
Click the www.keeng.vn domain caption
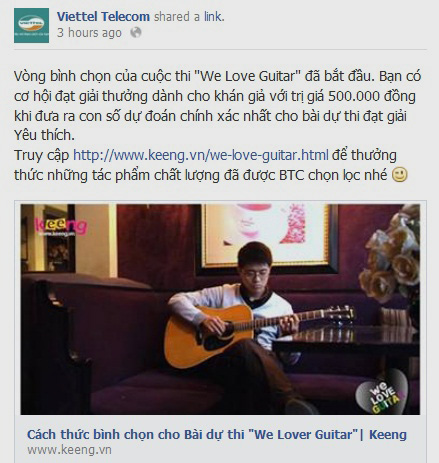69,450
